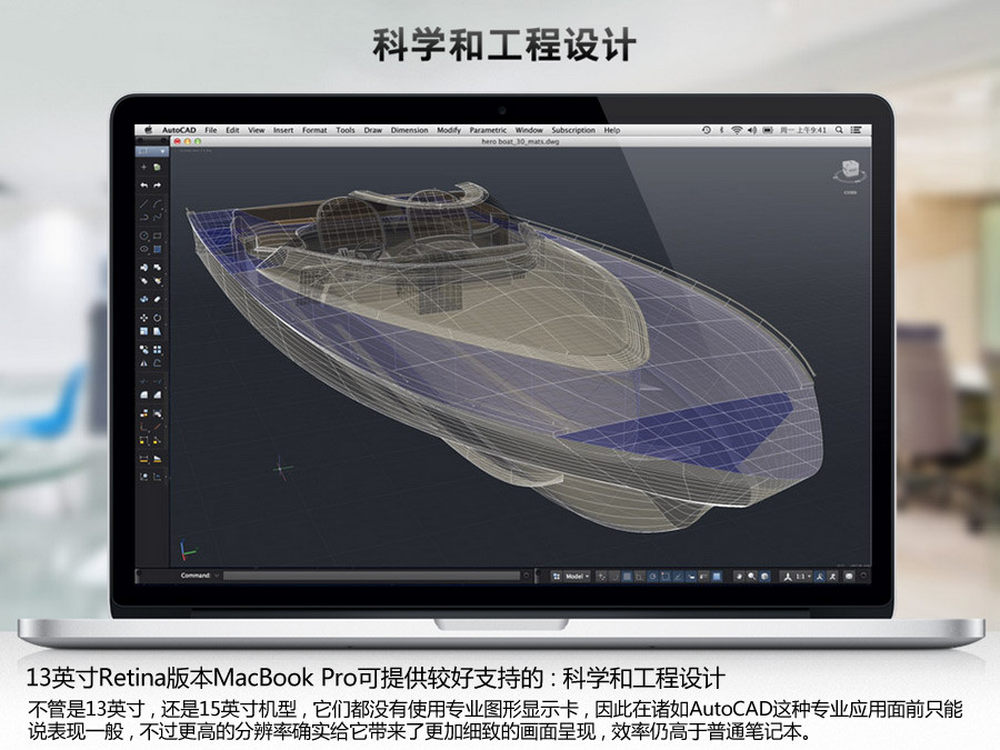This screenshot has height=750, width=1000.
Task: Click the Wi-Fi status icon
Action: pos(737,130)
